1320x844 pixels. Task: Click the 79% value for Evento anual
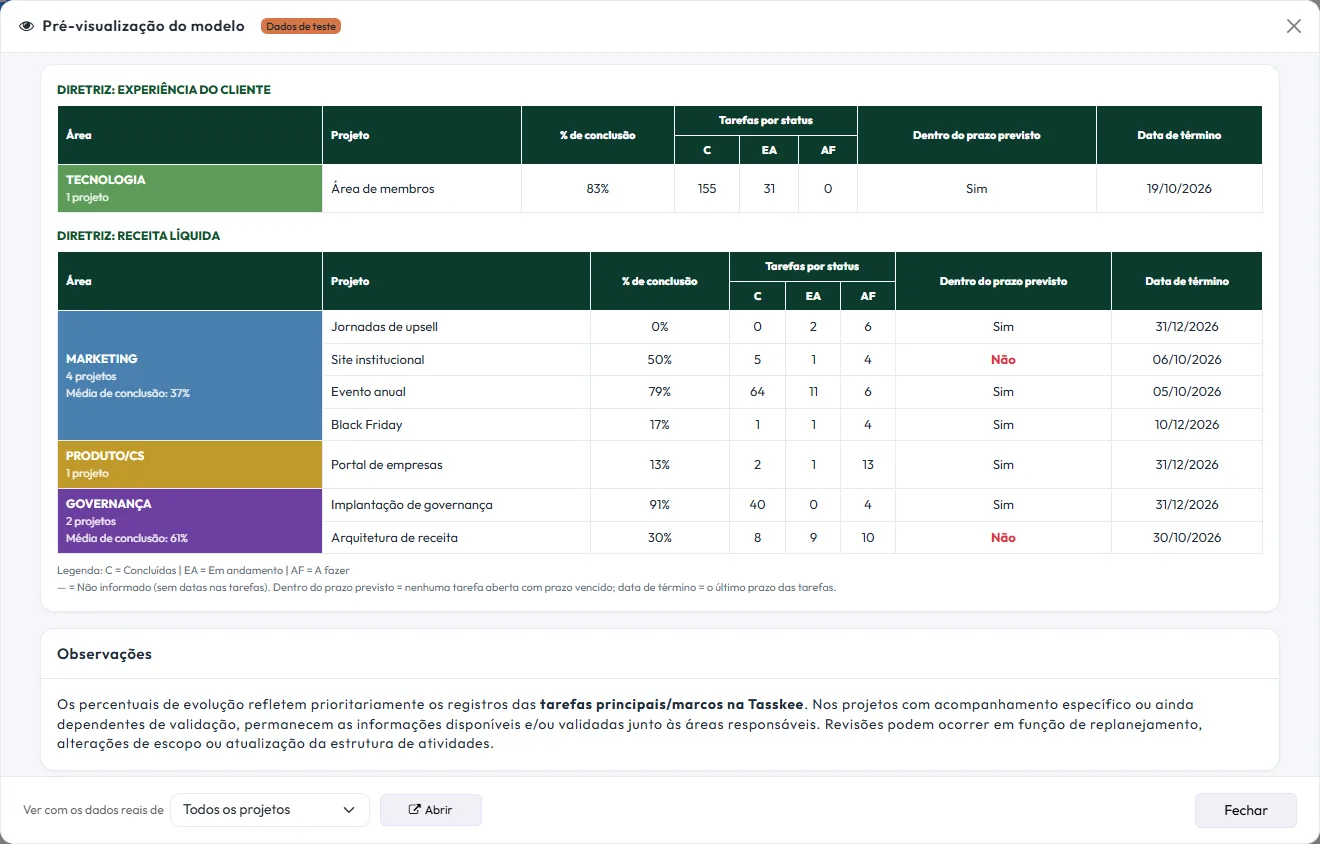pos(660,392)
